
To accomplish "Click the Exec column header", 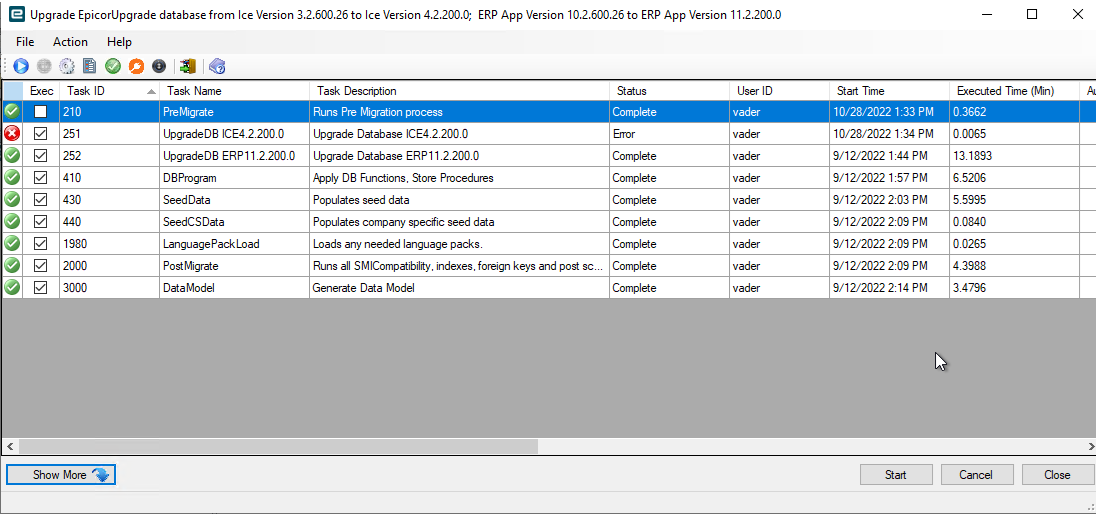I will pos(41,91).
